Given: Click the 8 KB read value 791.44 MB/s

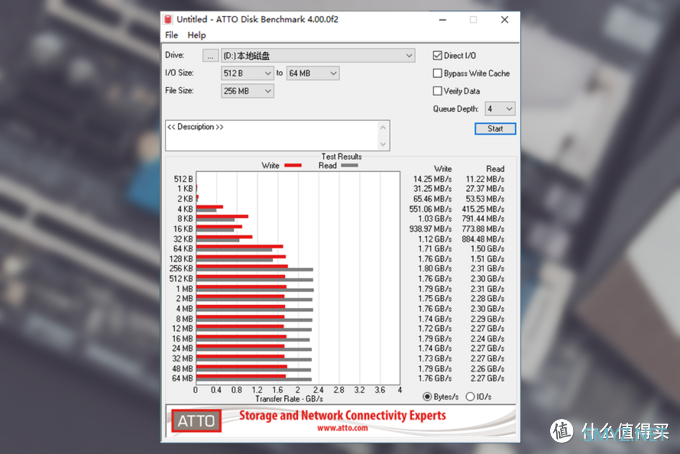Looking at the screenshot, I should [483, 219].
